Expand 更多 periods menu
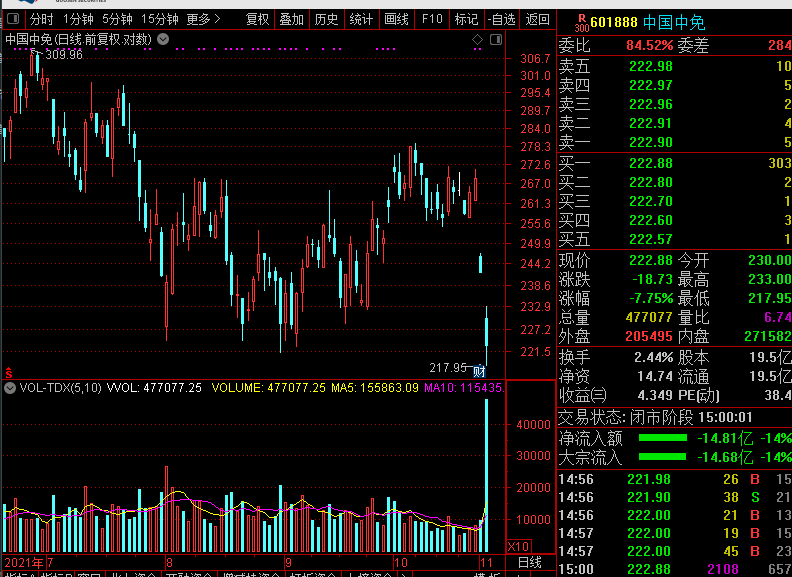The width and height of the screenshot is (792, 577). [x=204, y=19]
